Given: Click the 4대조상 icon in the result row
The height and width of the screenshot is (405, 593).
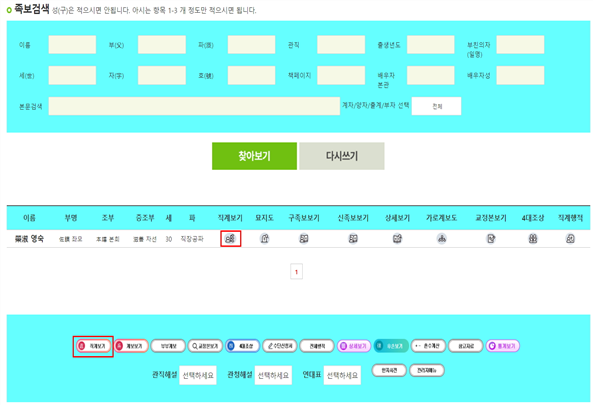Looking at the screenshot, I should coord(533,239).
